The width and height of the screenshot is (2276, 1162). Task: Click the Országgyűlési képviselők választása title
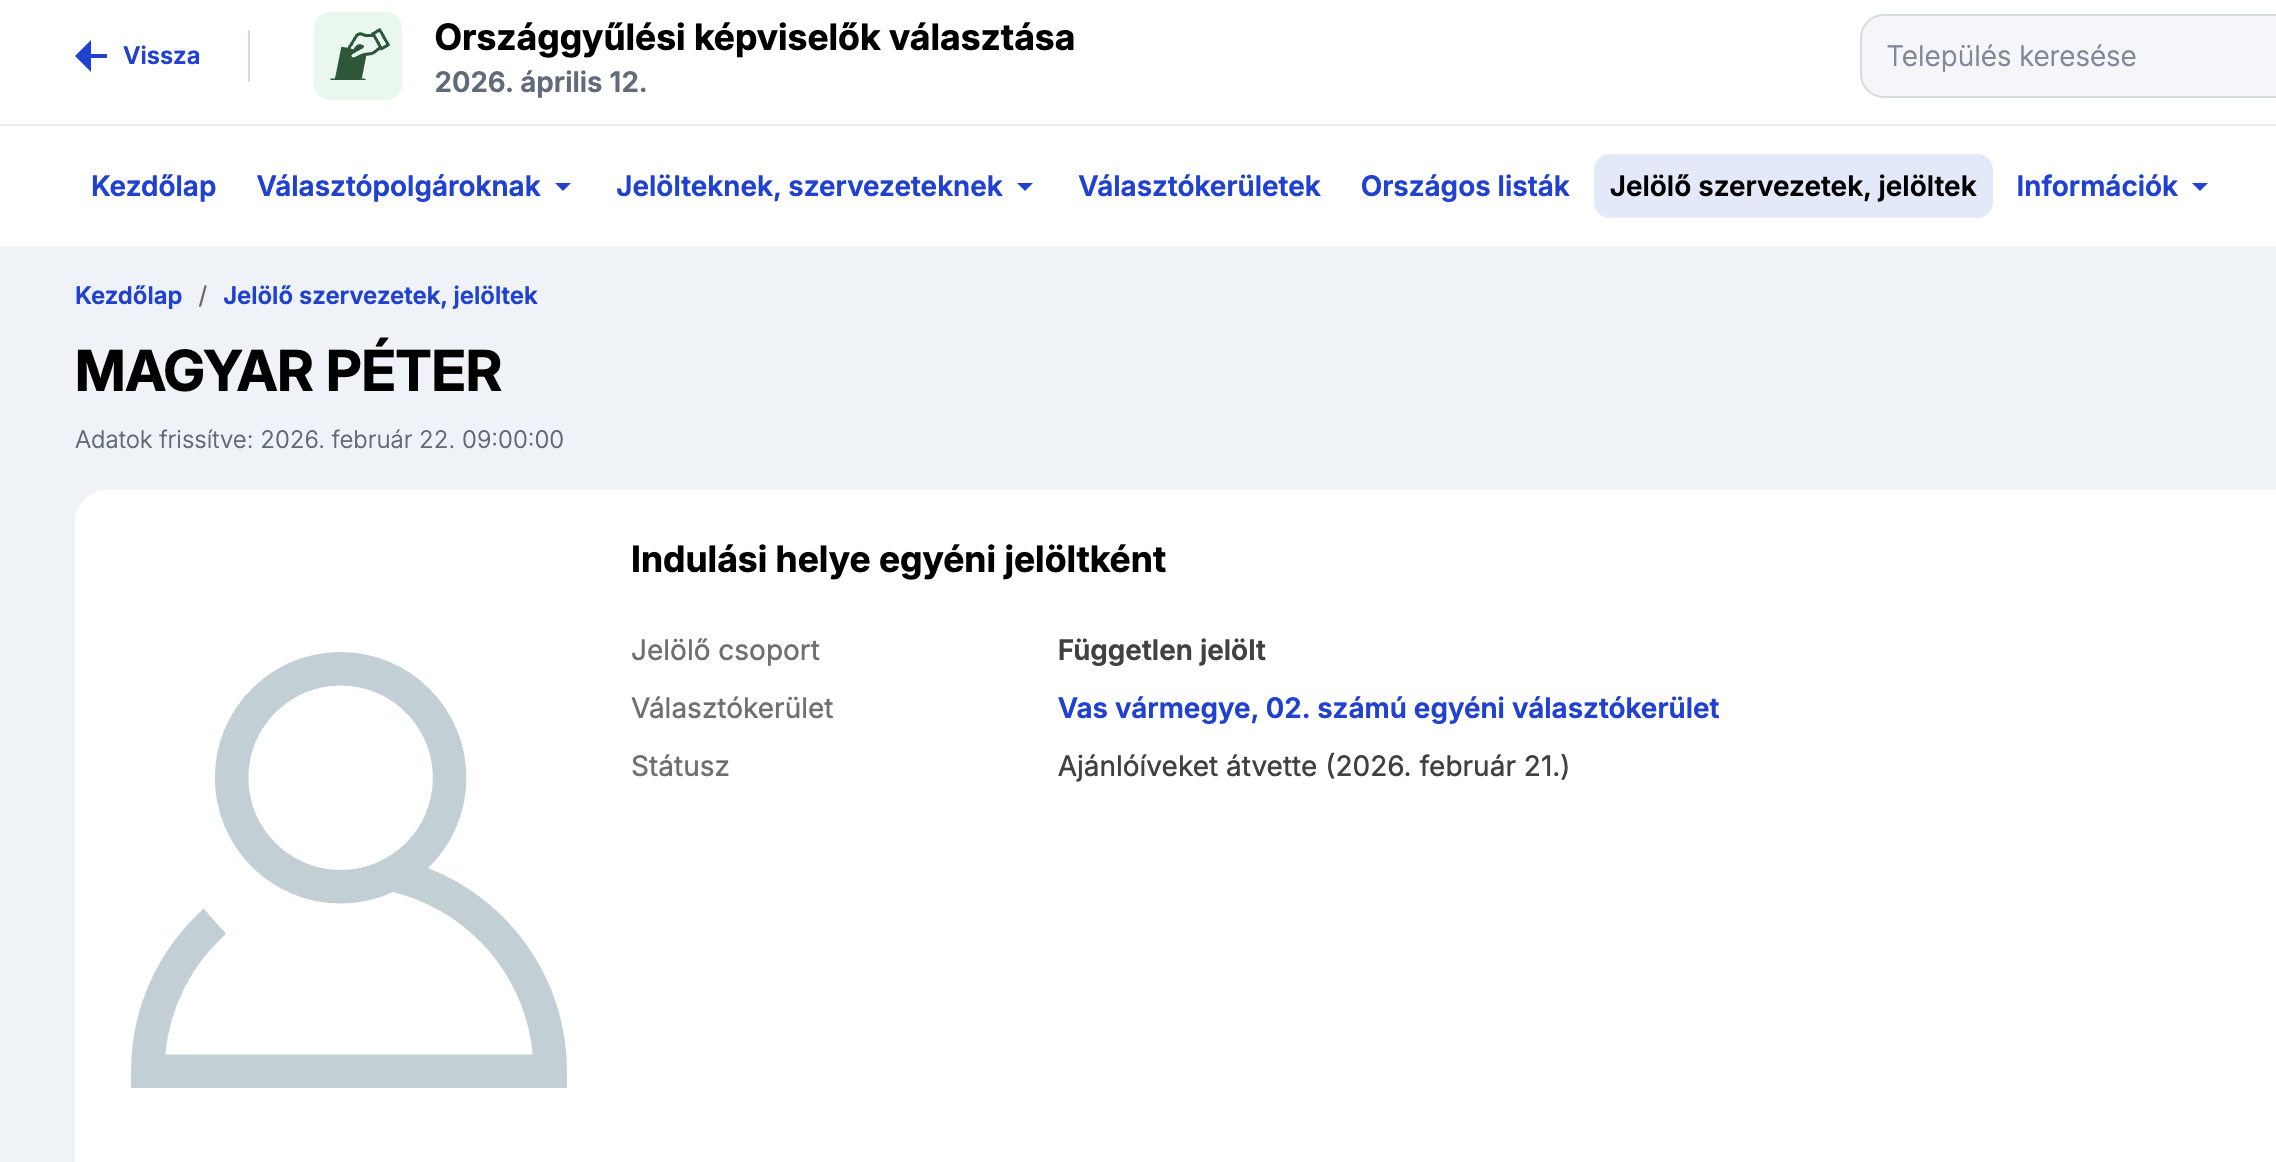coord(754,38)
